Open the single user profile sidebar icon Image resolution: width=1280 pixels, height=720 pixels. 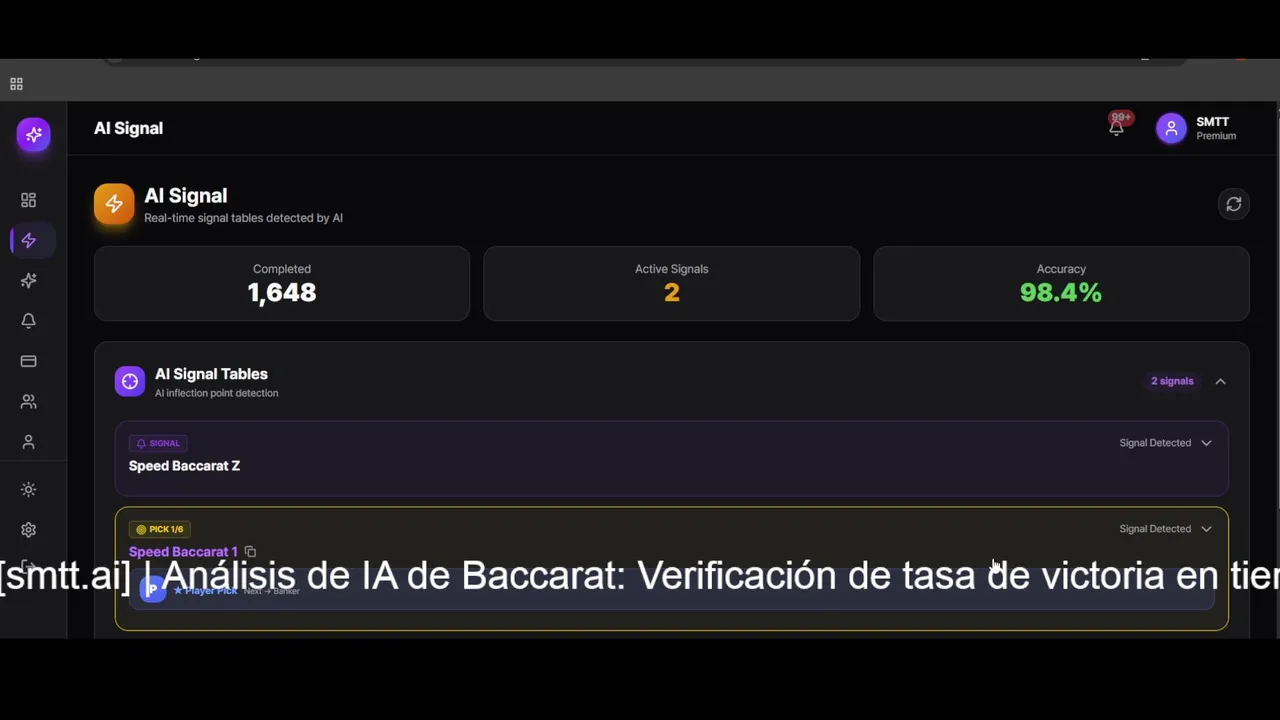[28, 441]
